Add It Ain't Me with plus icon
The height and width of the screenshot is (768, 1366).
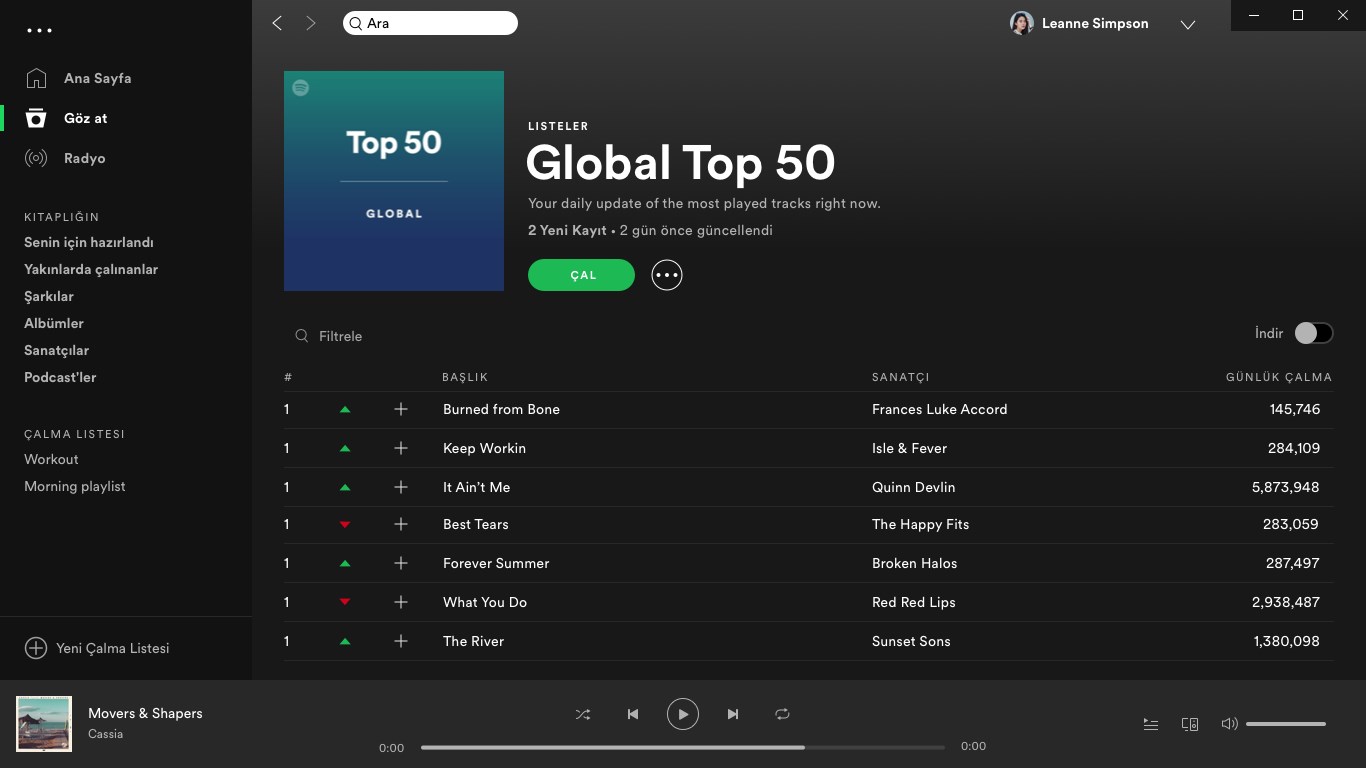[x=401, y=487]
